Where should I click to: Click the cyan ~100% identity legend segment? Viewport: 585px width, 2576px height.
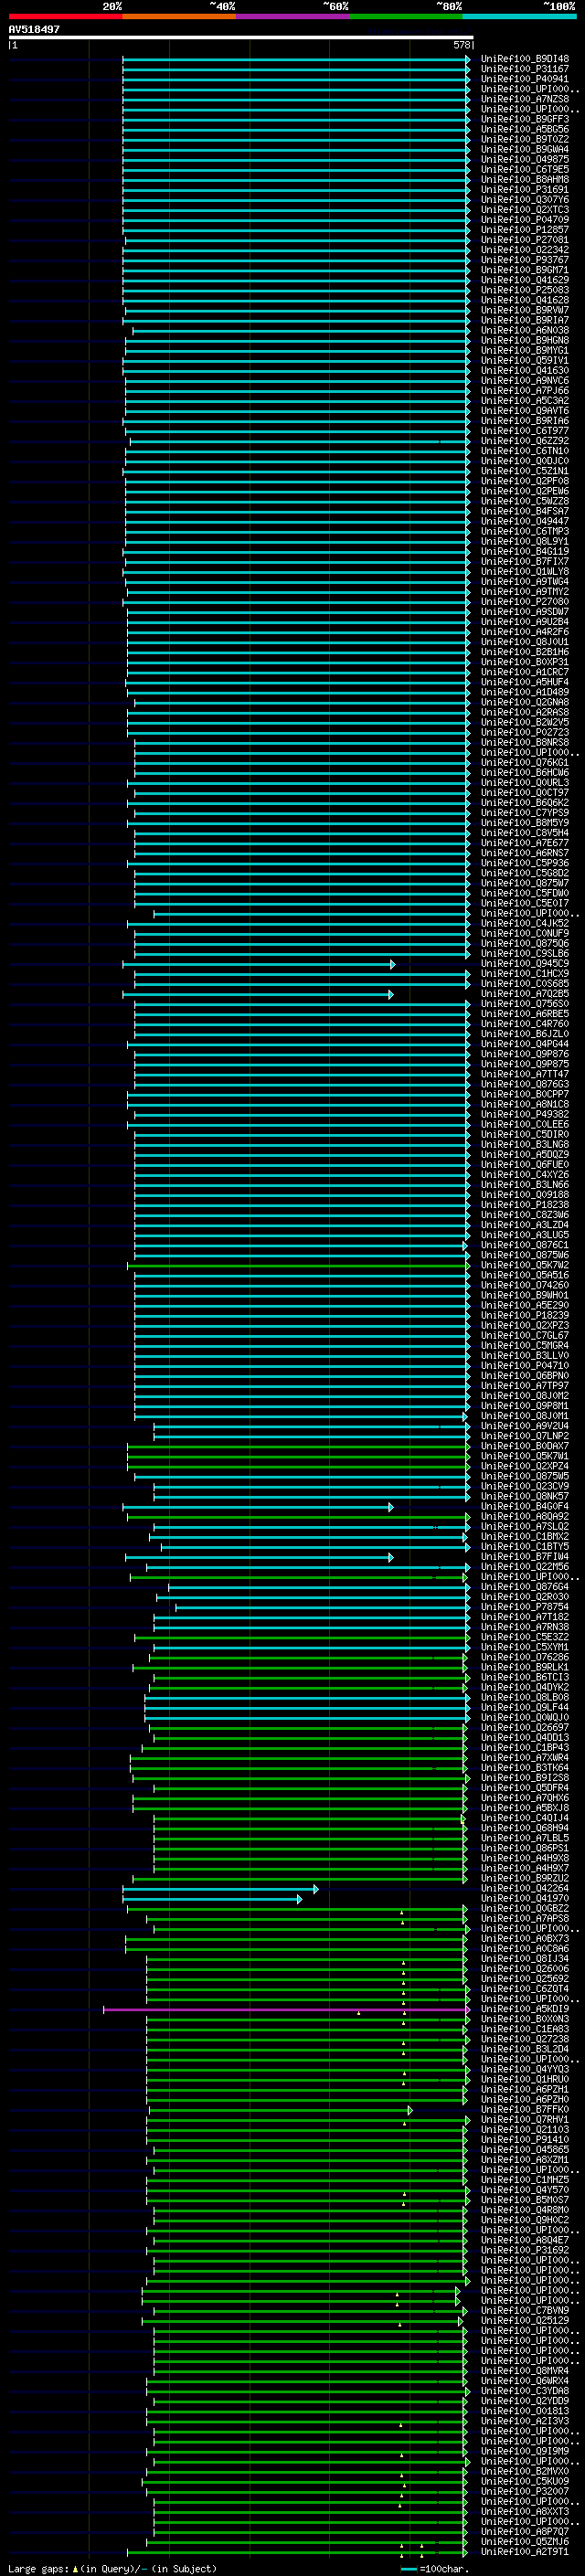tap(519, 16)
